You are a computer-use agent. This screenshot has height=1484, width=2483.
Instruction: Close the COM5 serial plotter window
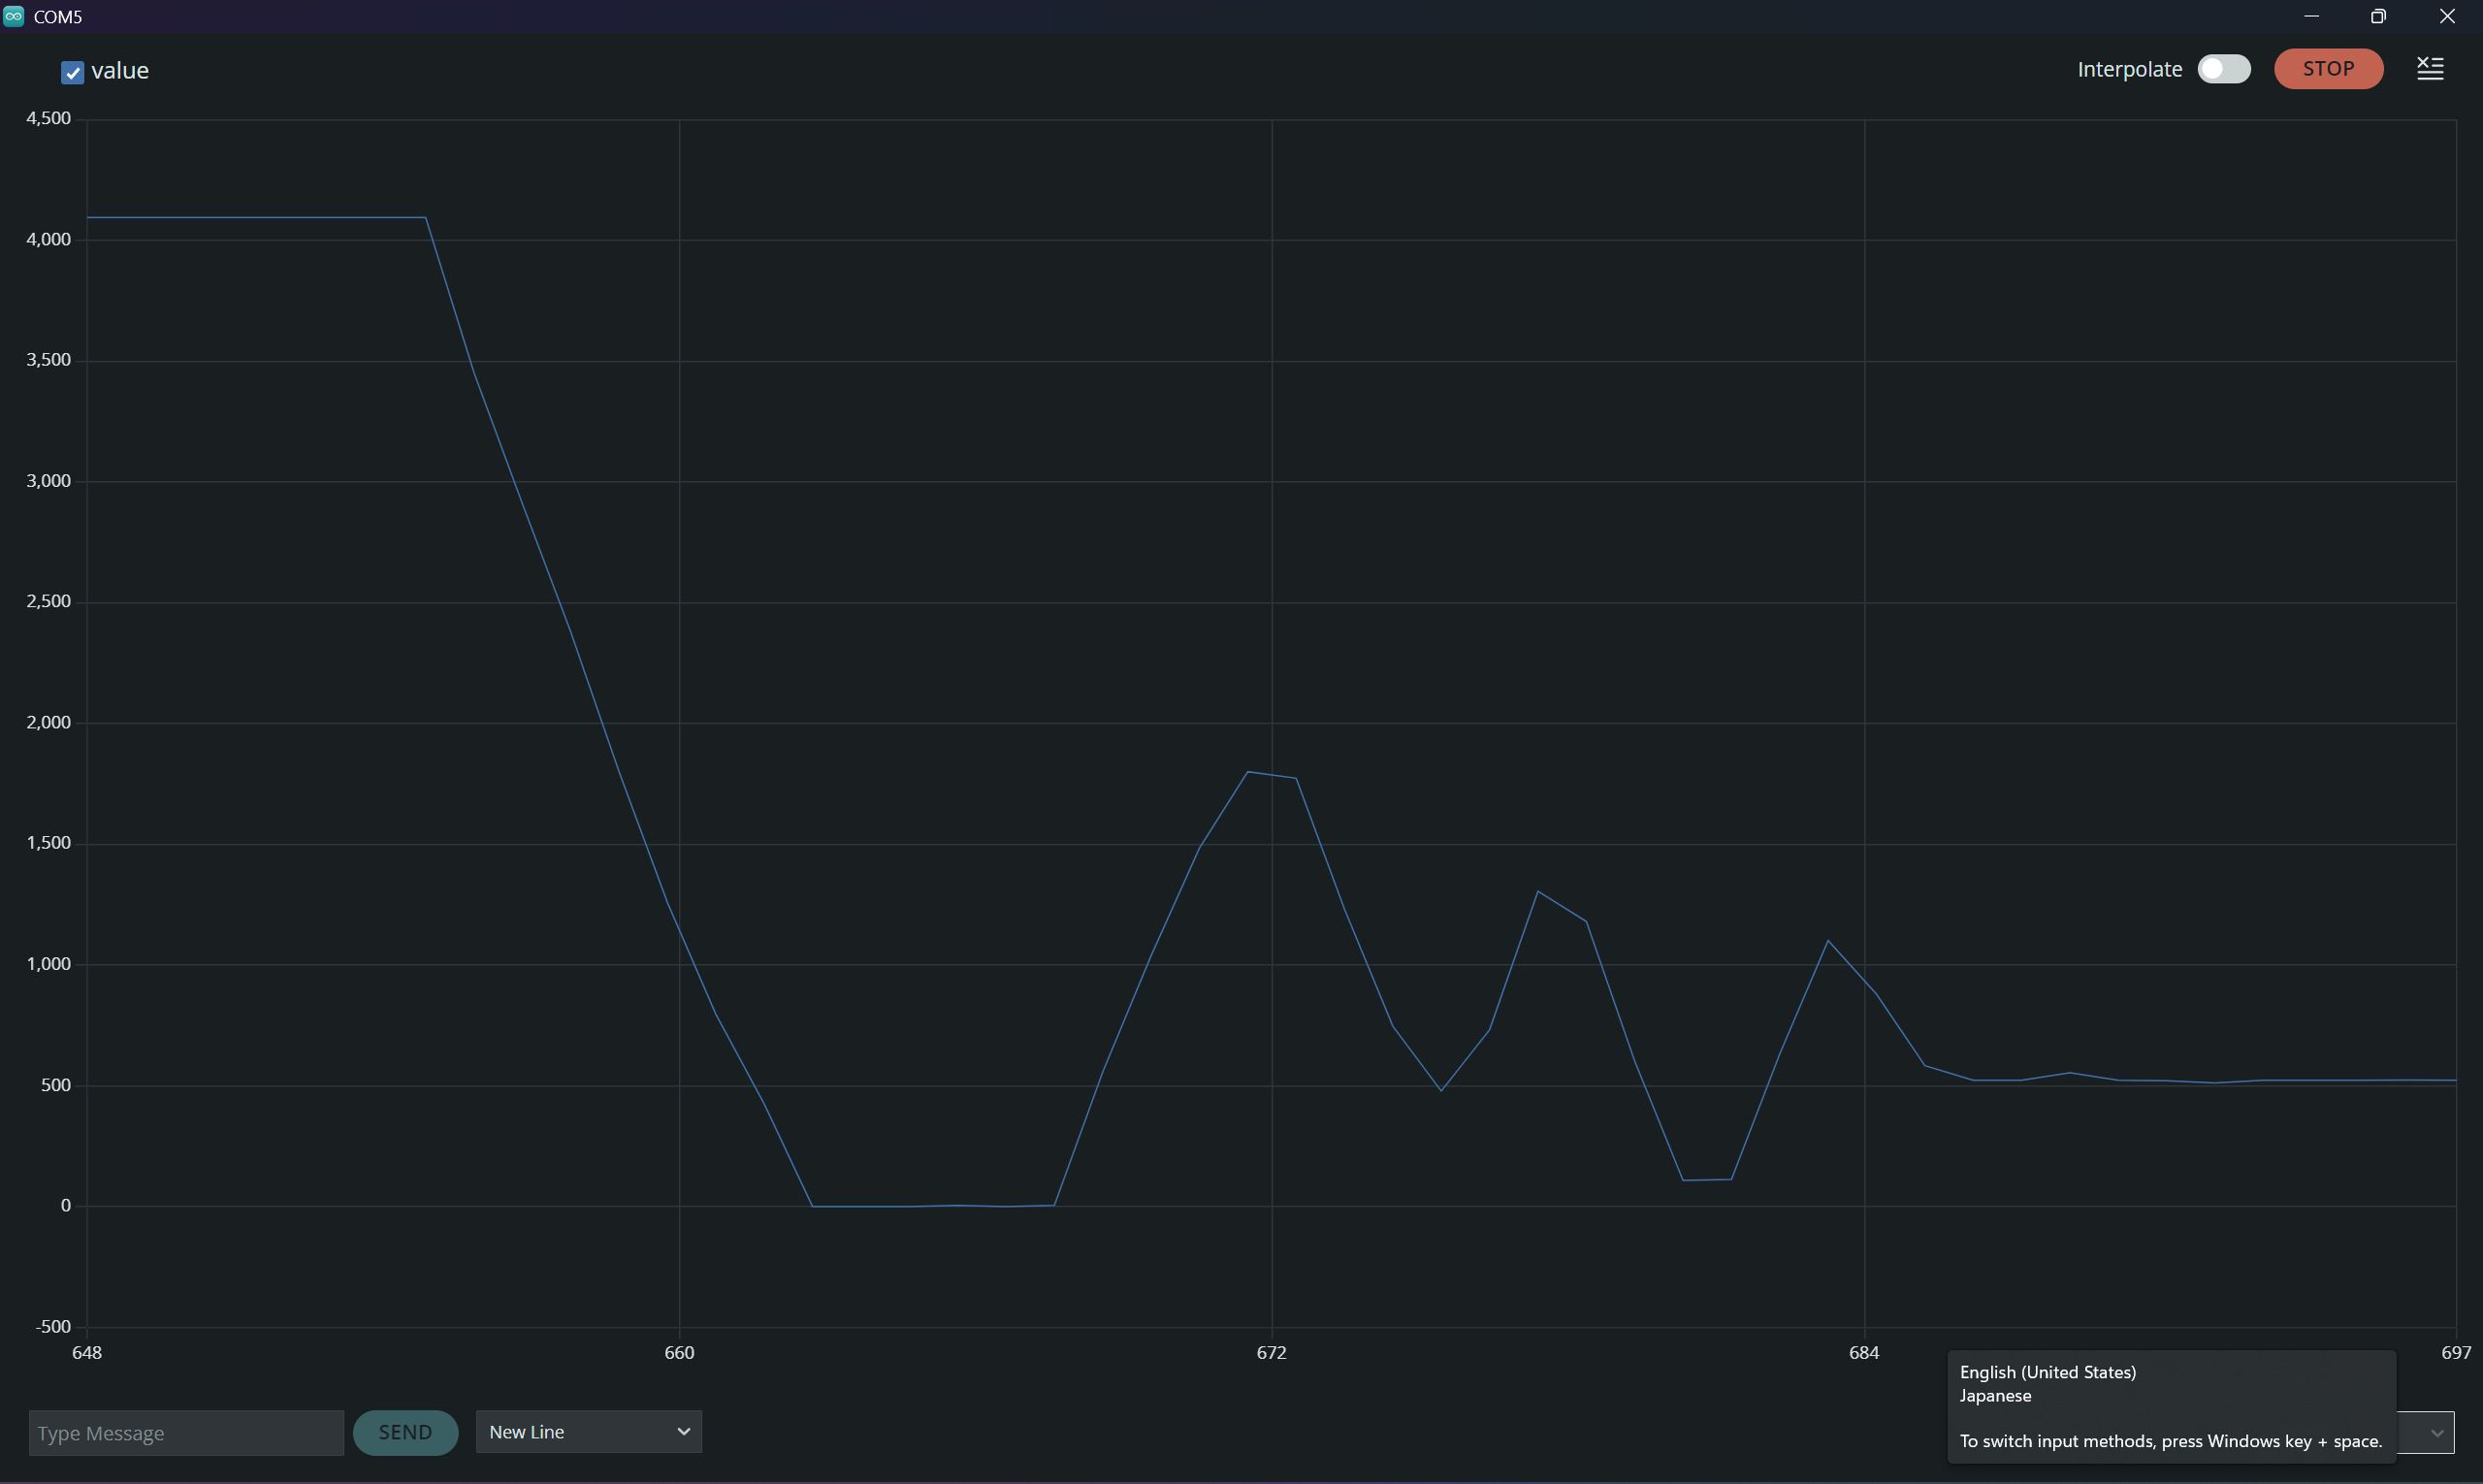[2446, 16]
